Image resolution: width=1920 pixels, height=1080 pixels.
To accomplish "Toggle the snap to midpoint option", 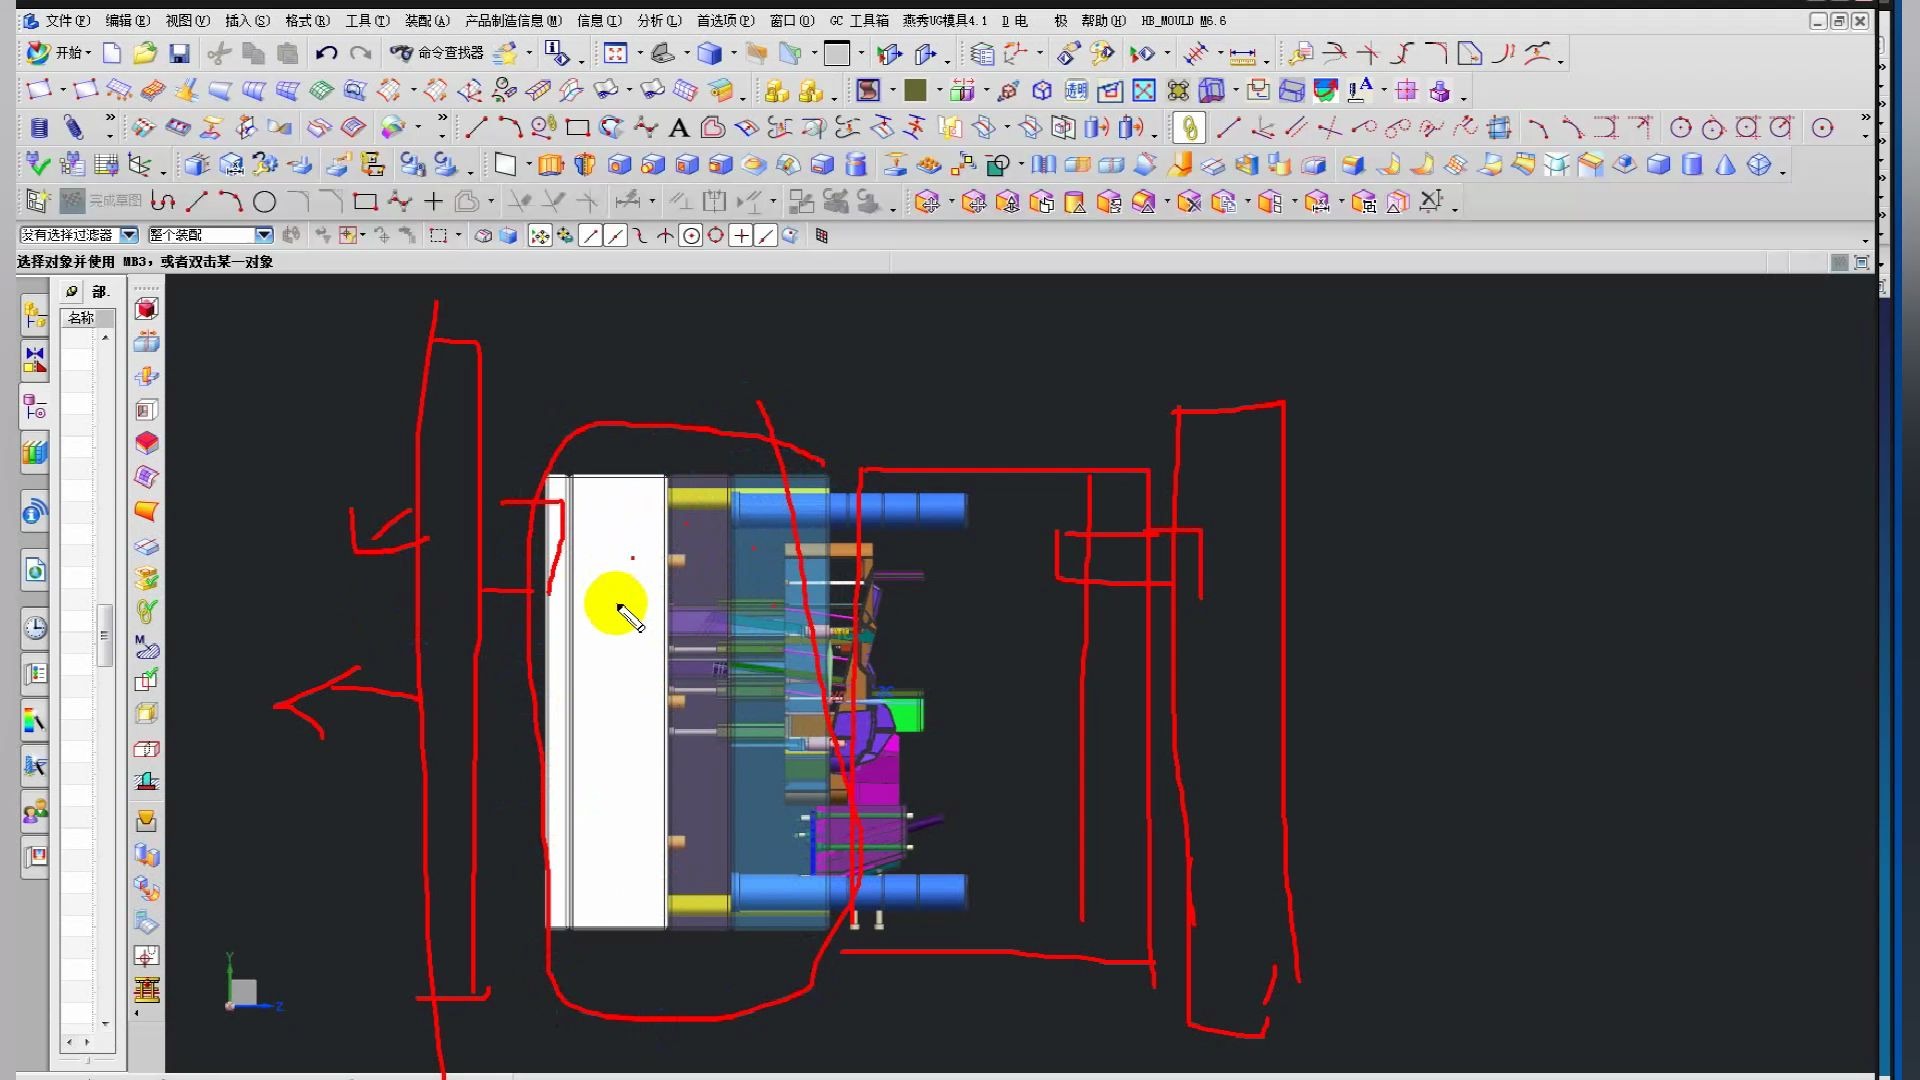I will pos(616,236).
